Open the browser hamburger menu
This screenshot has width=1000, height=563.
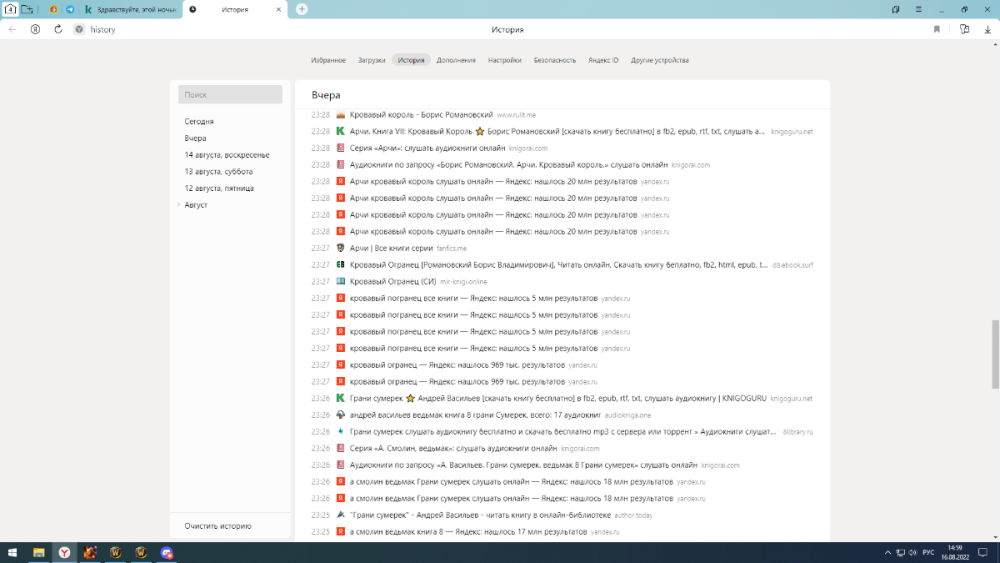pyautogui.click(x=918, y=10)
